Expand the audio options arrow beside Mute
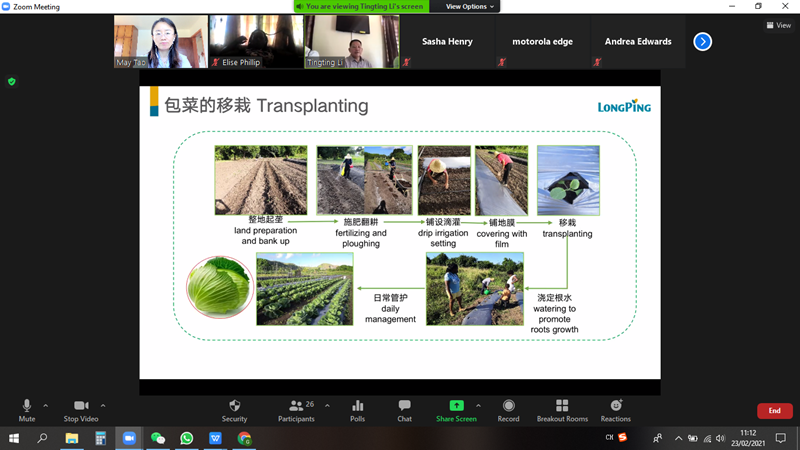Screen dimensions: 800x450 pos(46,405)
